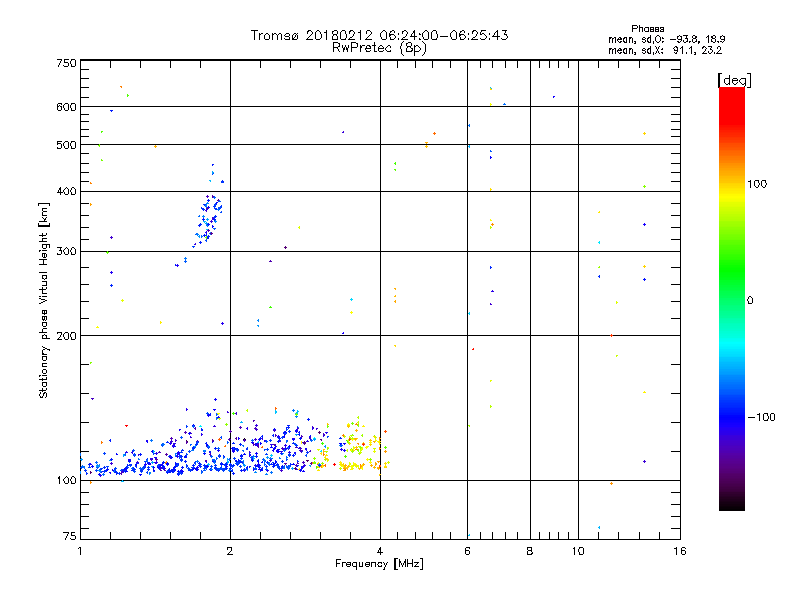Click the "mean, sd,O: -93.8, 18.9" line
The image size is (800, 600).
point(666,39)
